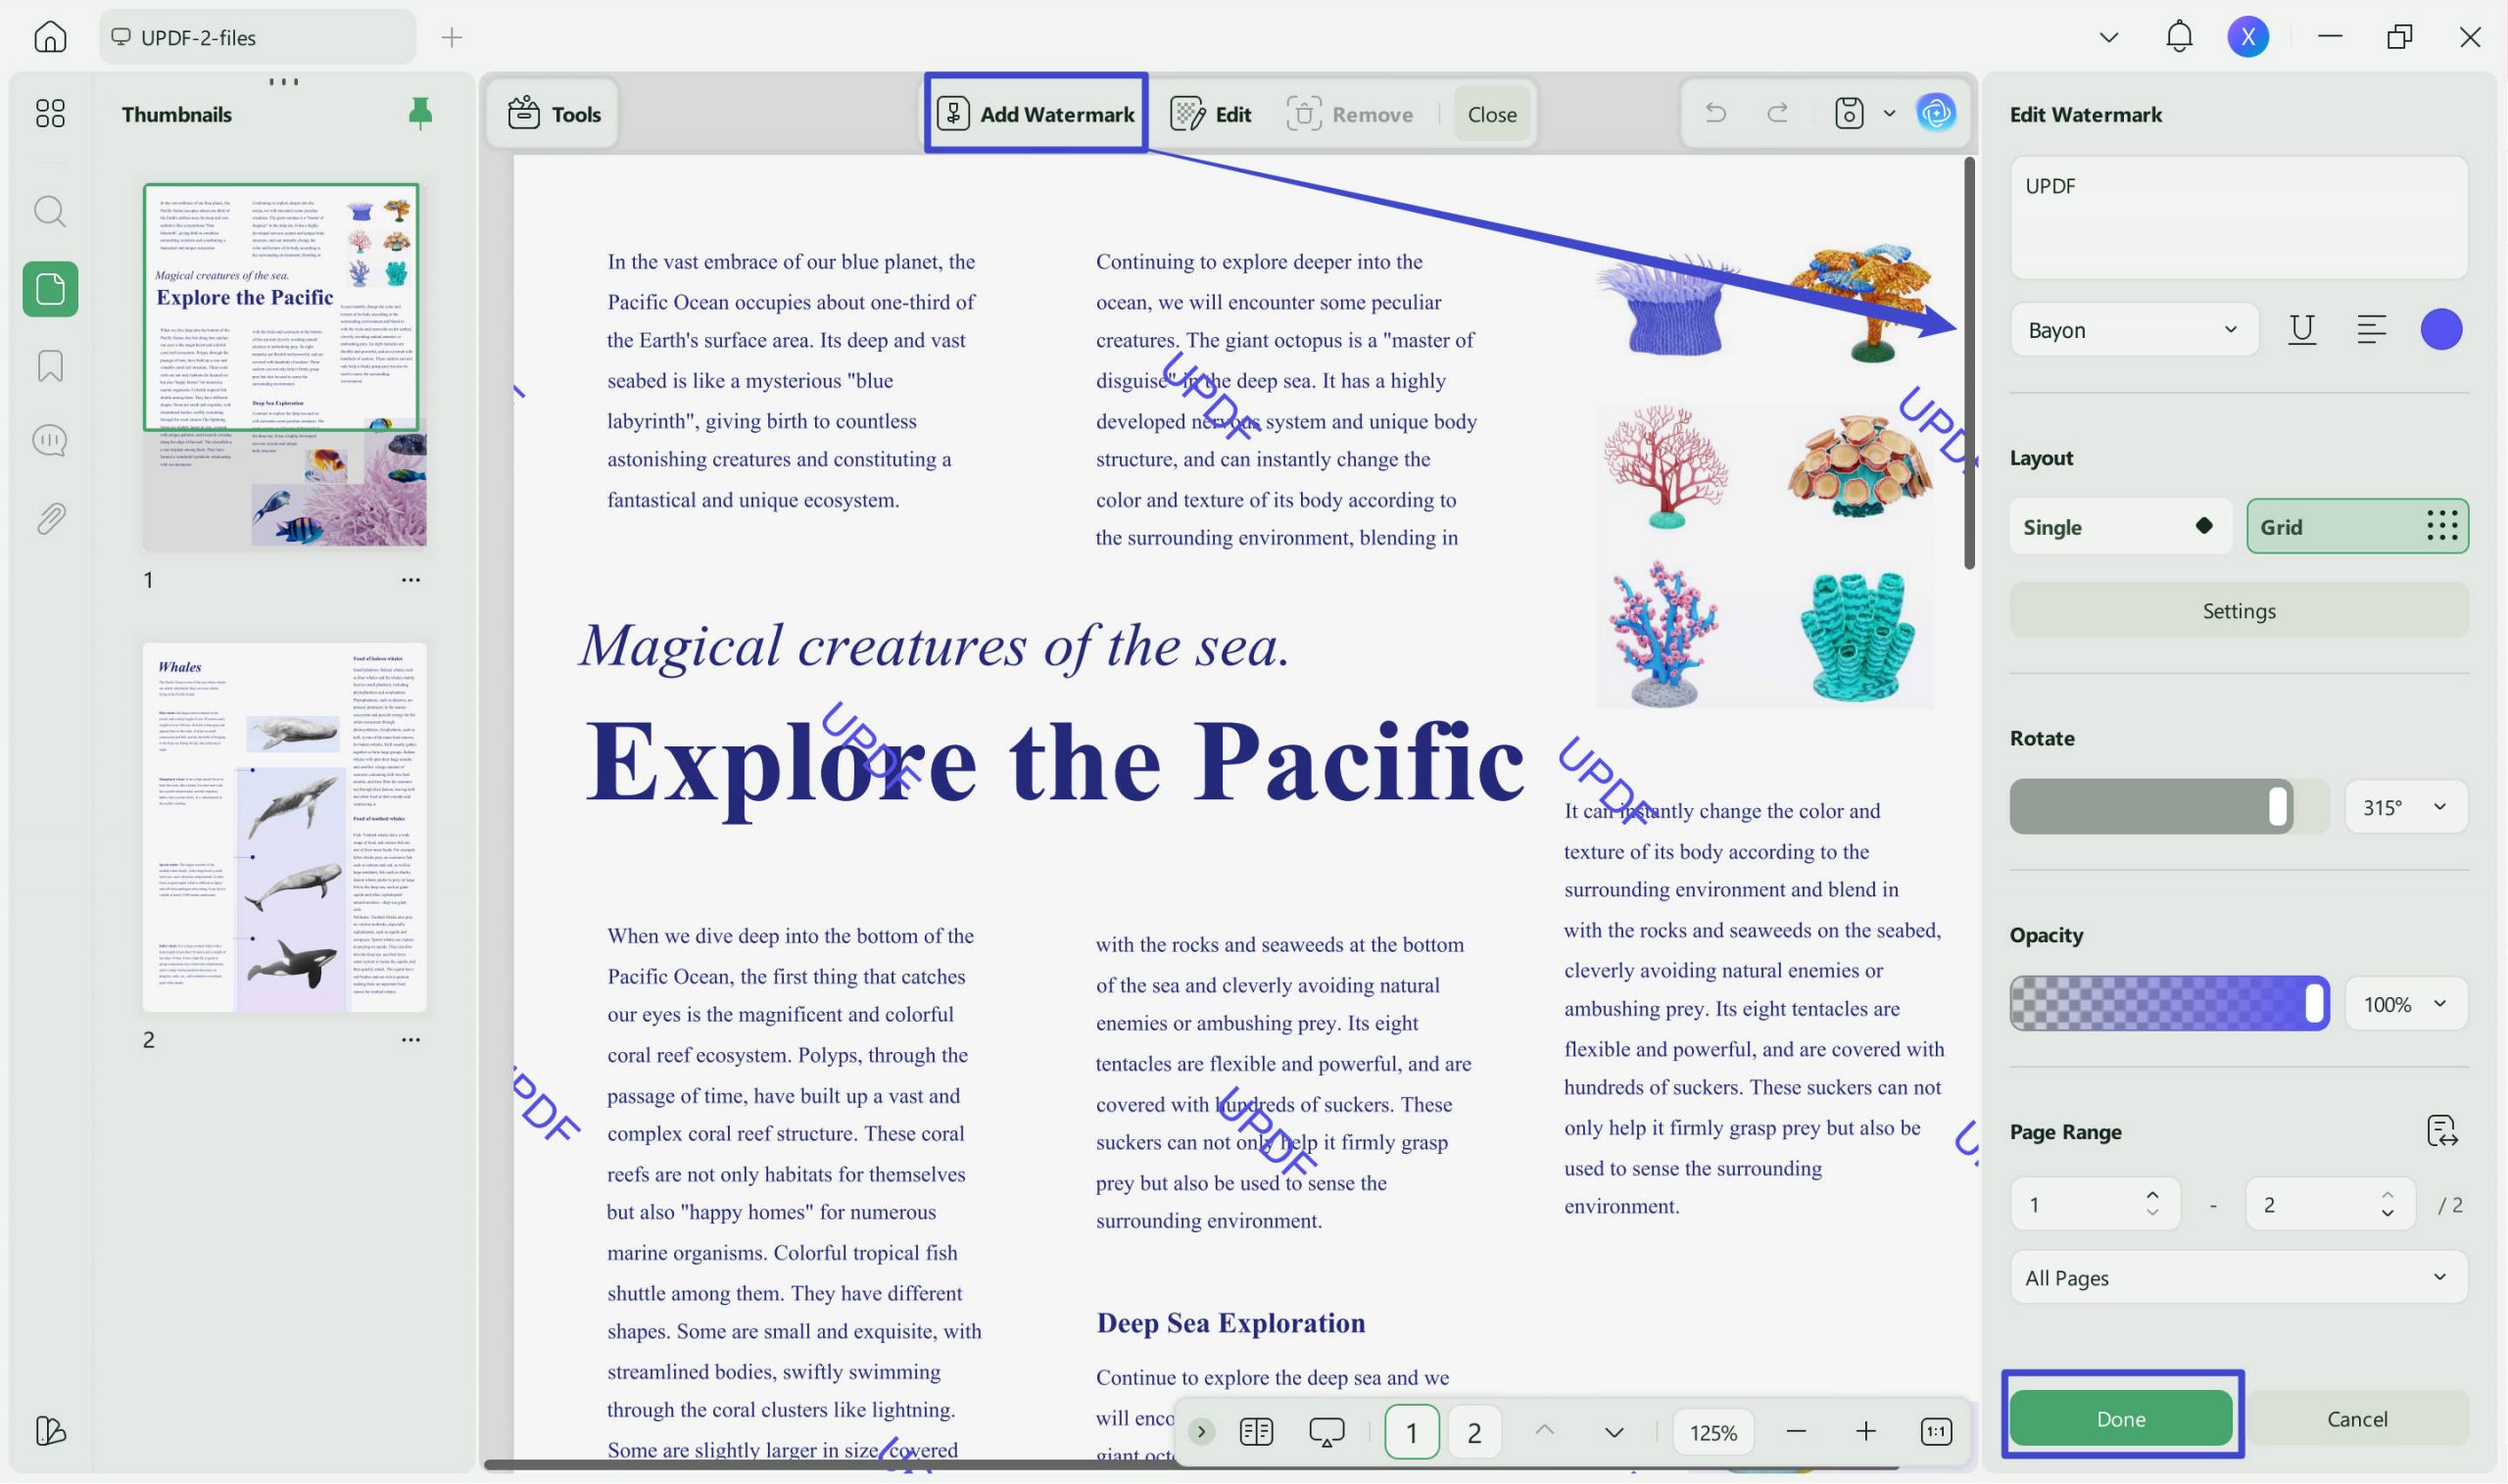Open options for page 2 thumbnail
This screenshot has height=1484, width=2508.
coord(410,1039)
